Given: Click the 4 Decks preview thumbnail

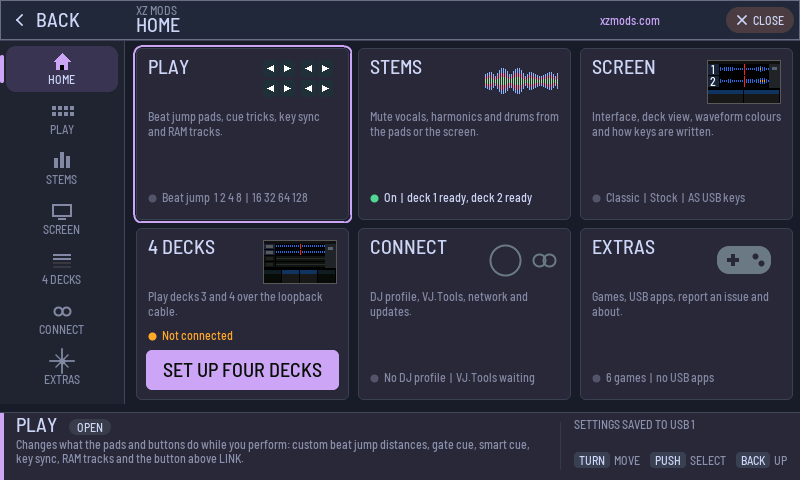Looking at the screenshot, I should coord(299,262).
